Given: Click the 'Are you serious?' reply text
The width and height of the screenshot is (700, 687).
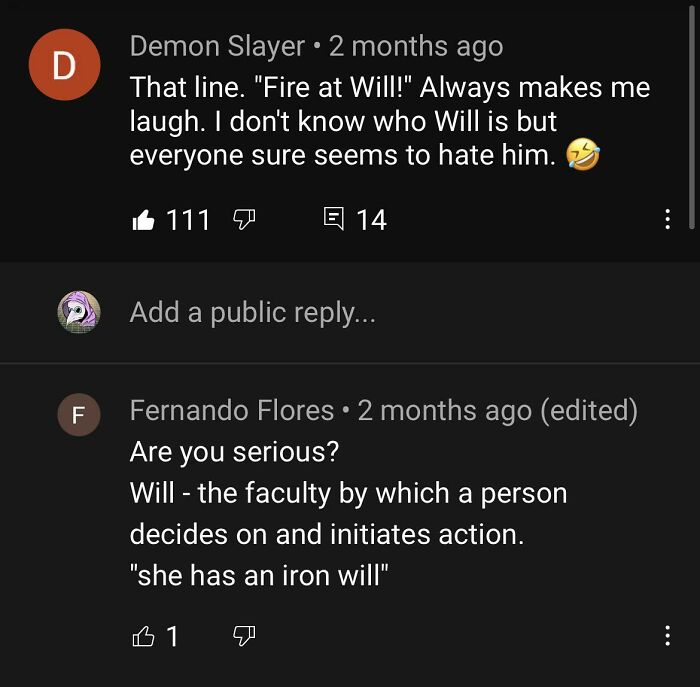Looking at the screenshot, I should coord(234,452).
